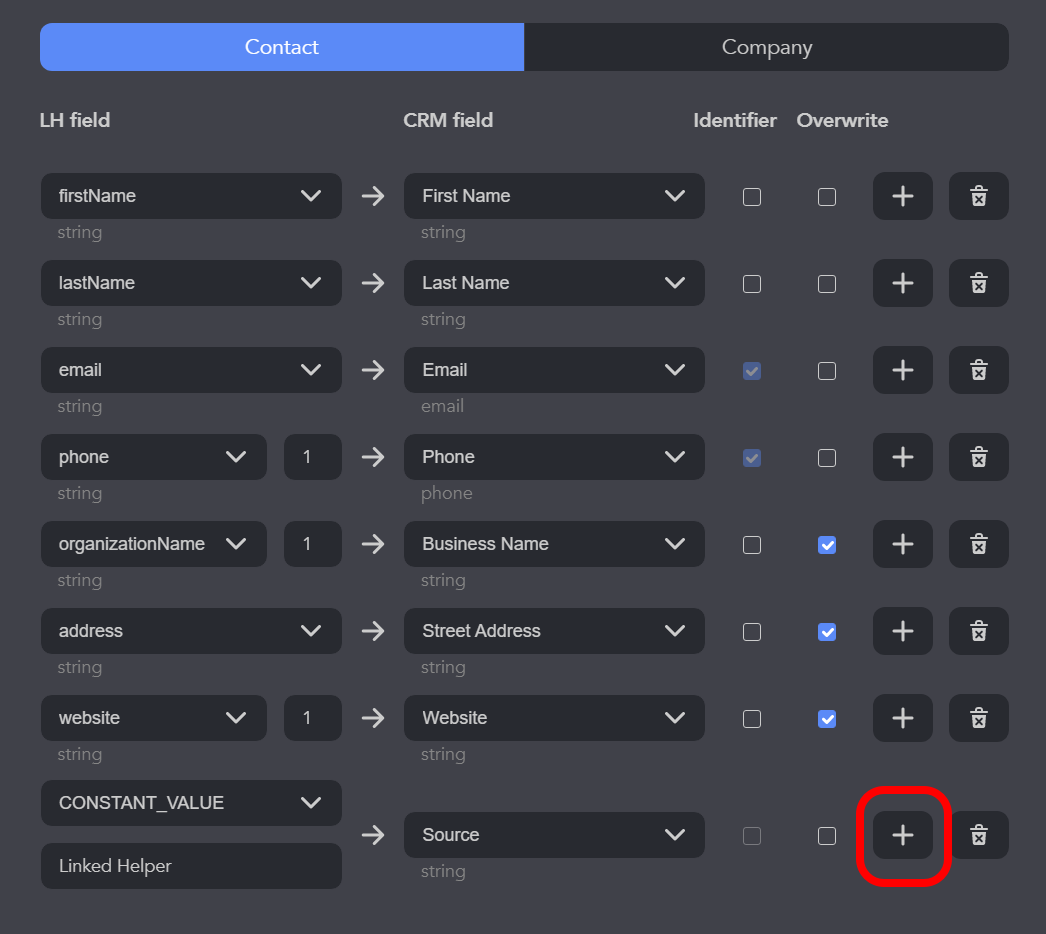
Task: Open the Street Address CRM field dropdown
Action: pyautogui.click(x=554, y=631)
